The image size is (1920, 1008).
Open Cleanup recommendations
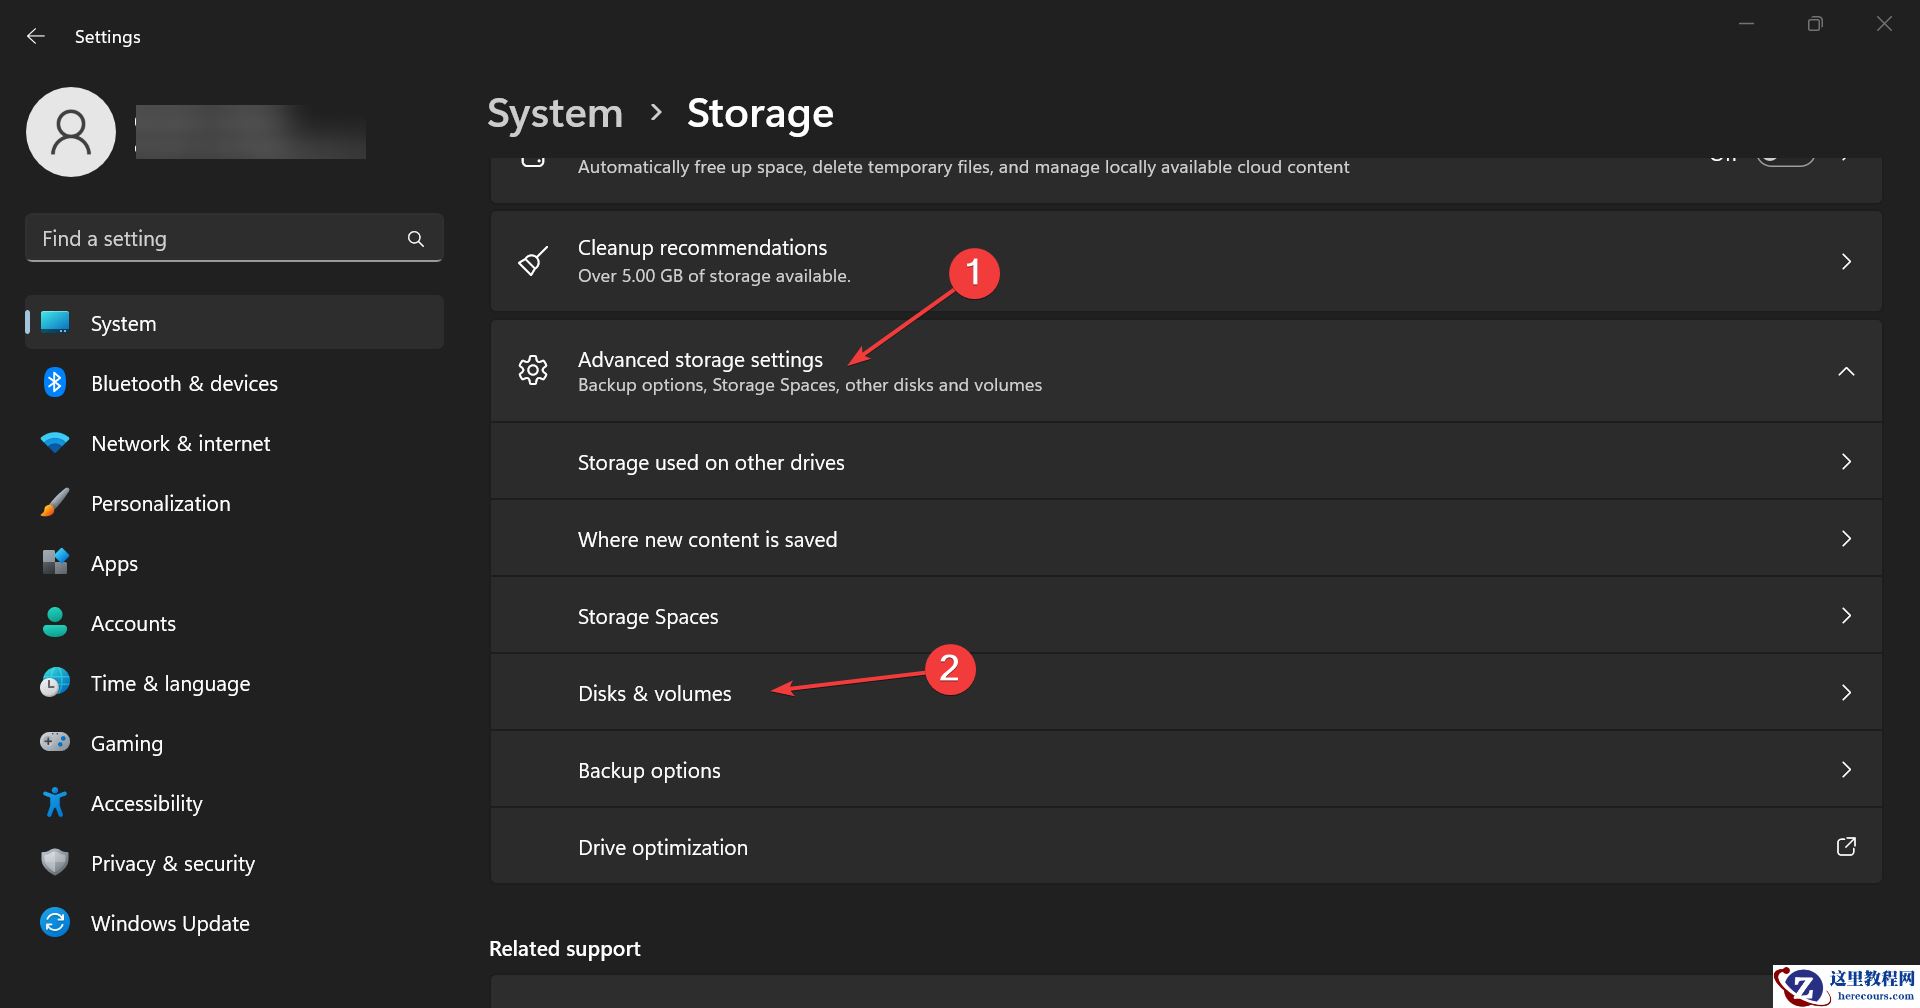point(1186,261)
